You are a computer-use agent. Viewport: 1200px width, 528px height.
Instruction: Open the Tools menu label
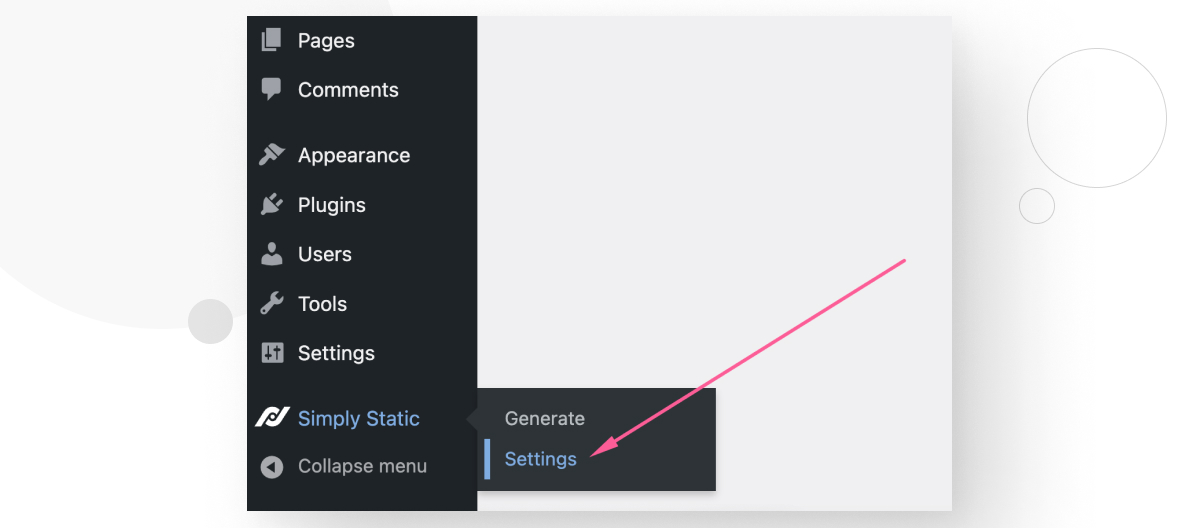tap(322, 303)
